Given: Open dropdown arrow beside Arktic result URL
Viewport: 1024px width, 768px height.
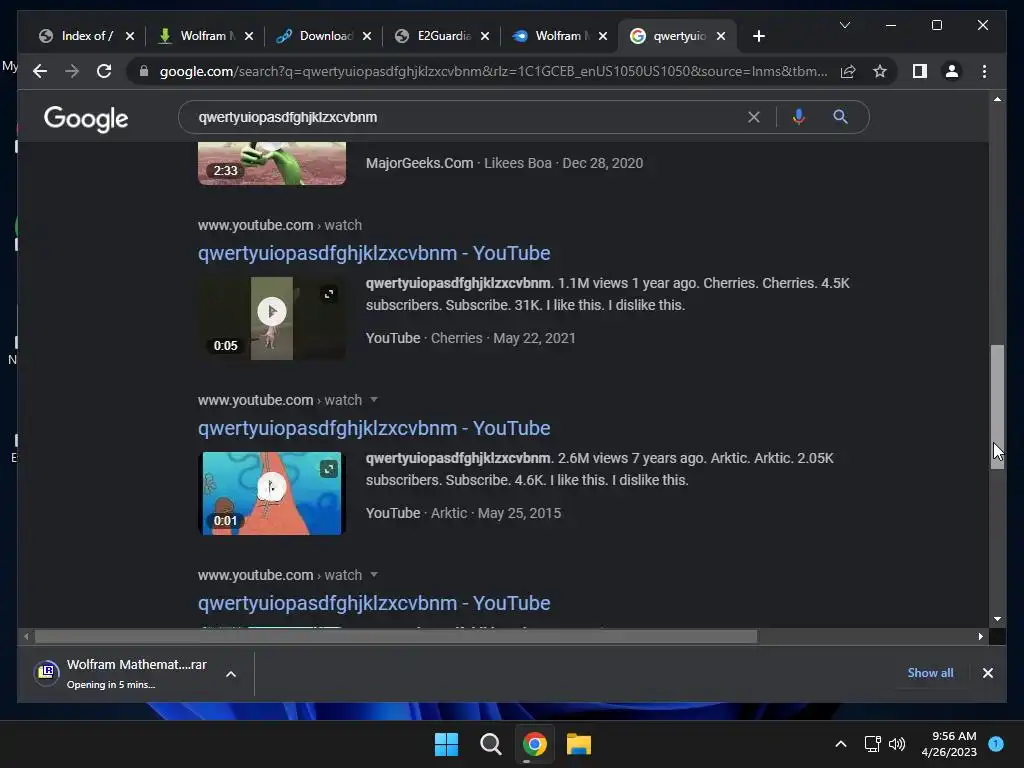Looking at the screenshot, I should [x=374, y=400].
